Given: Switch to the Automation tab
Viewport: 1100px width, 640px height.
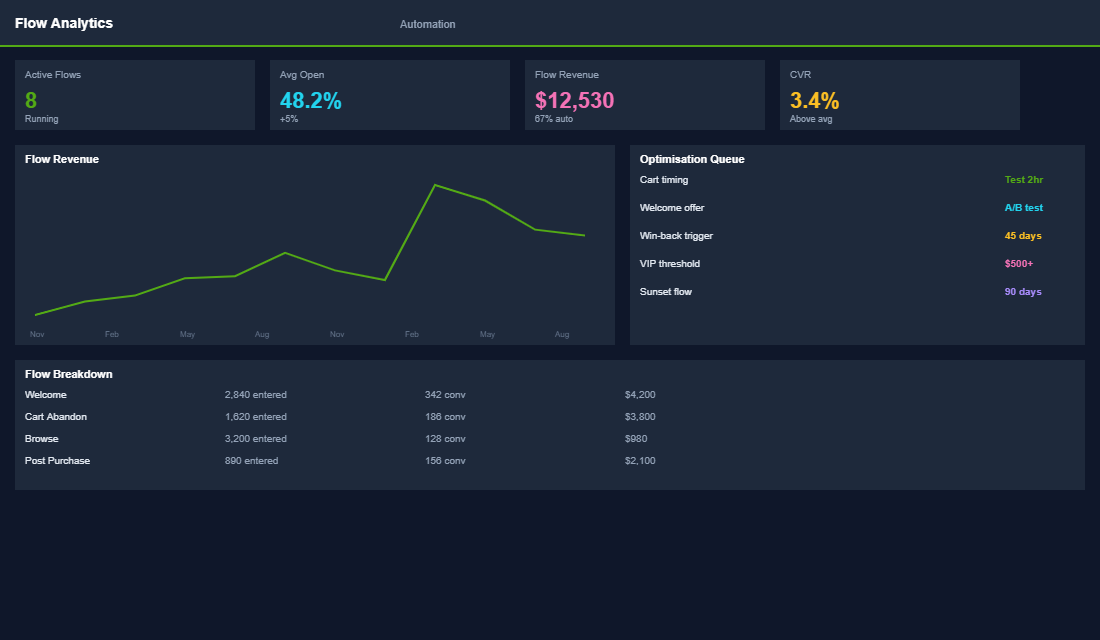Looking at the screenshot, I should [x=427, y=23].
